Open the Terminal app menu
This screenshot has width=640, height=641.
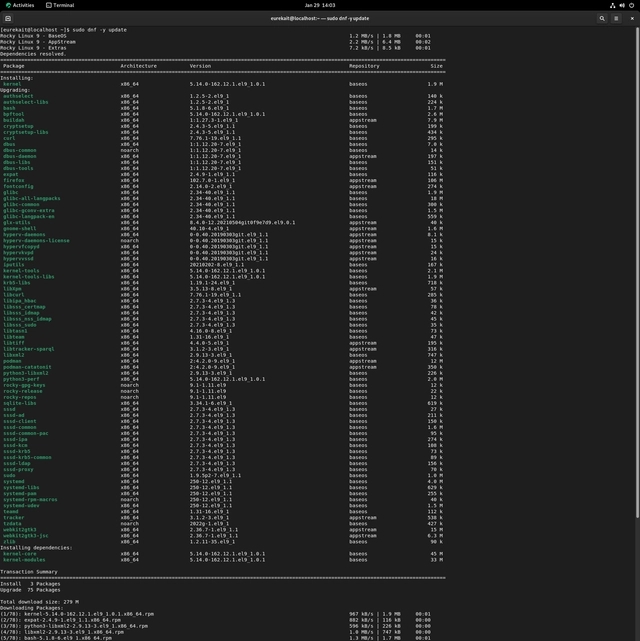60,5
